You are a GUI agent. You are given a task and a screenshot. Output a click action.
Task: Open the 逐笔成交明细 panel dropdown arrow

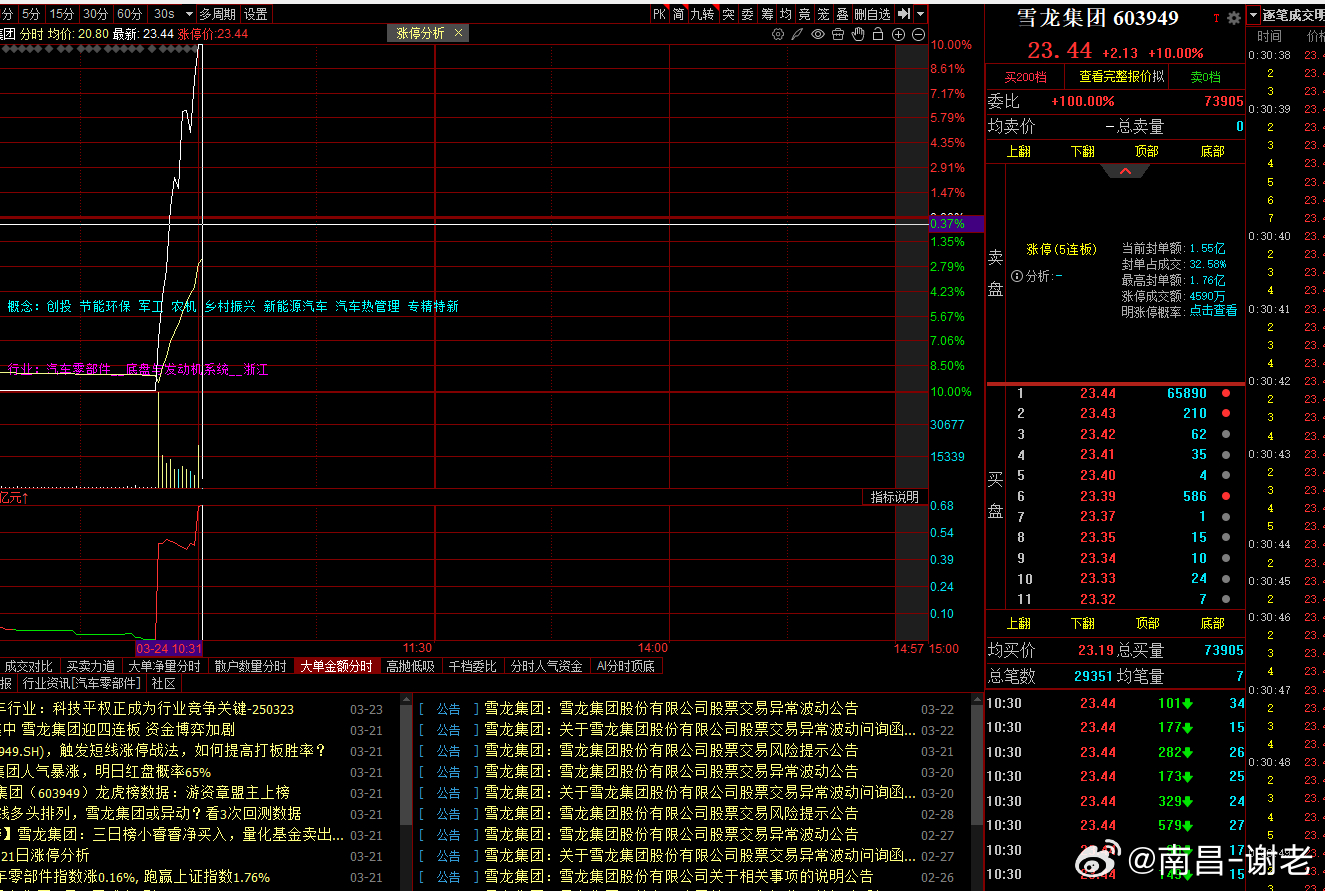pyautogui.click(x=1254, y=15)
